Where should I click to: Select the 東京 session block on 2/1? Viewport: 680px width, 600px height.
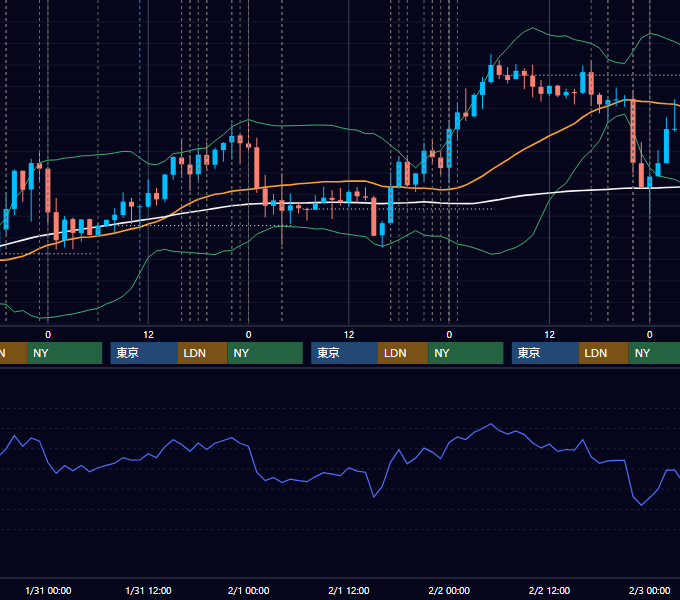(344, 353)
